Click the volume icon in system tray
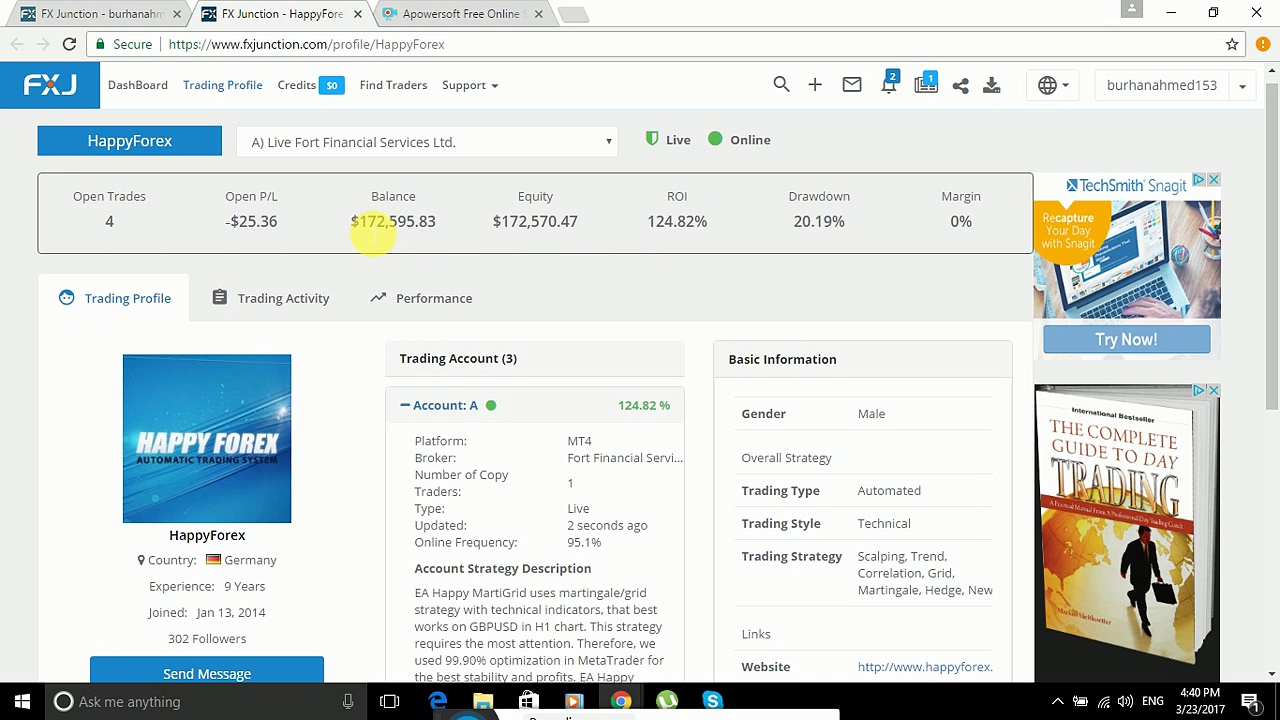Image resolution: width=1280 pixels, height=720 pixels. tap(1126, 702)
